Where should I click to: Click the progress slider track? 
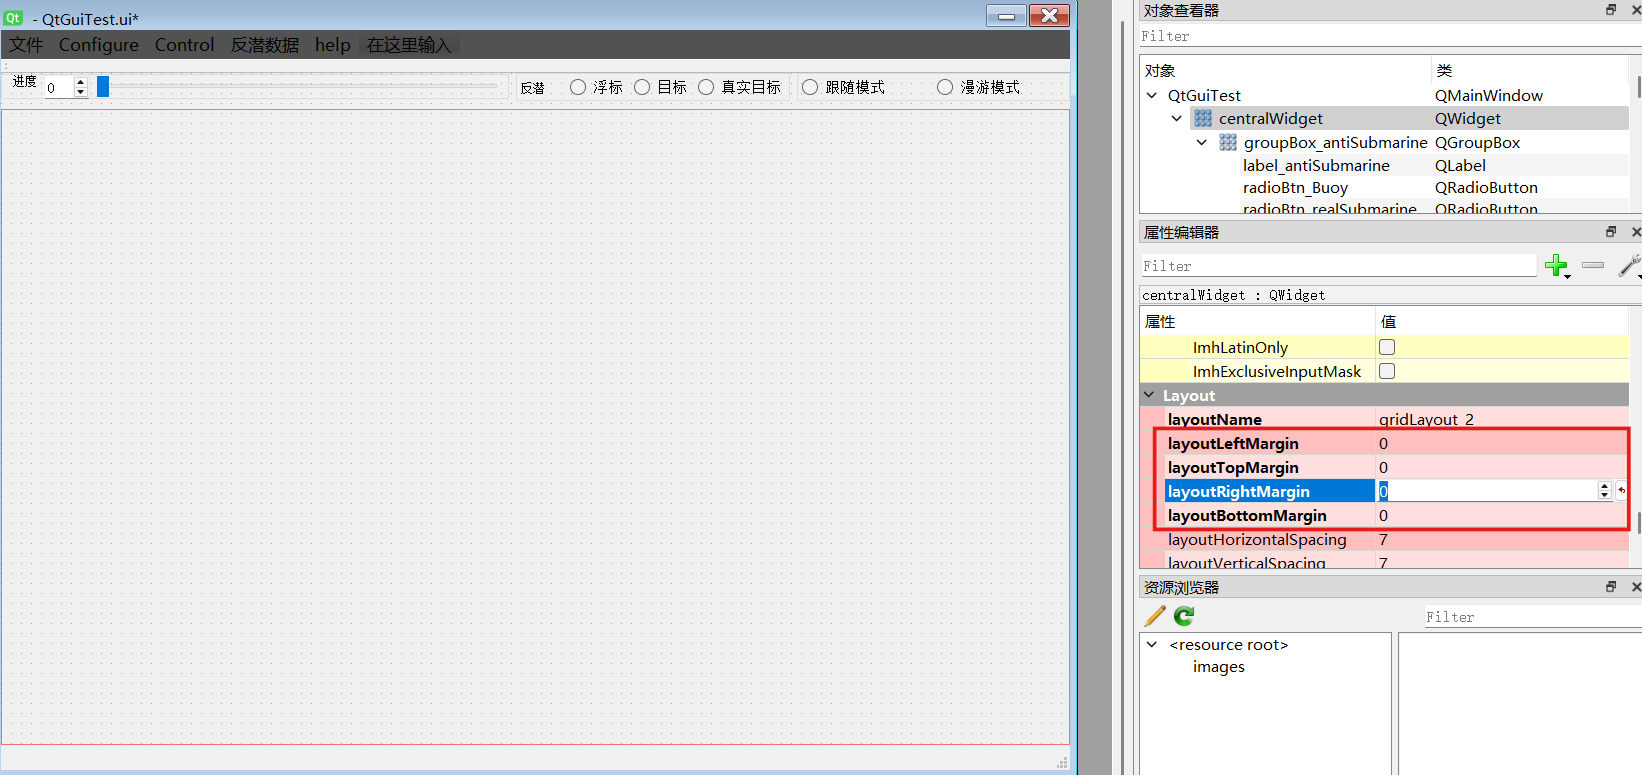pos(303,87)
